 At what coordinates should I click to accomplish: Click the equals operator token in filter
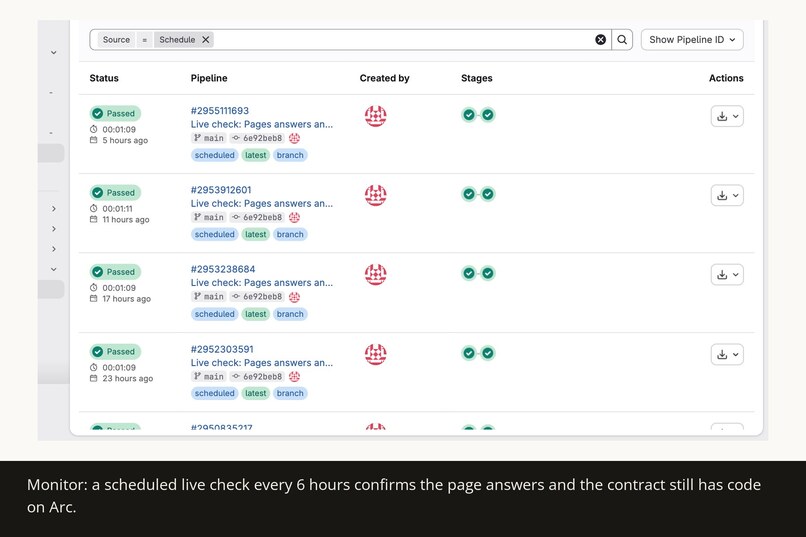pyautogui.click(x=144, y=40)
